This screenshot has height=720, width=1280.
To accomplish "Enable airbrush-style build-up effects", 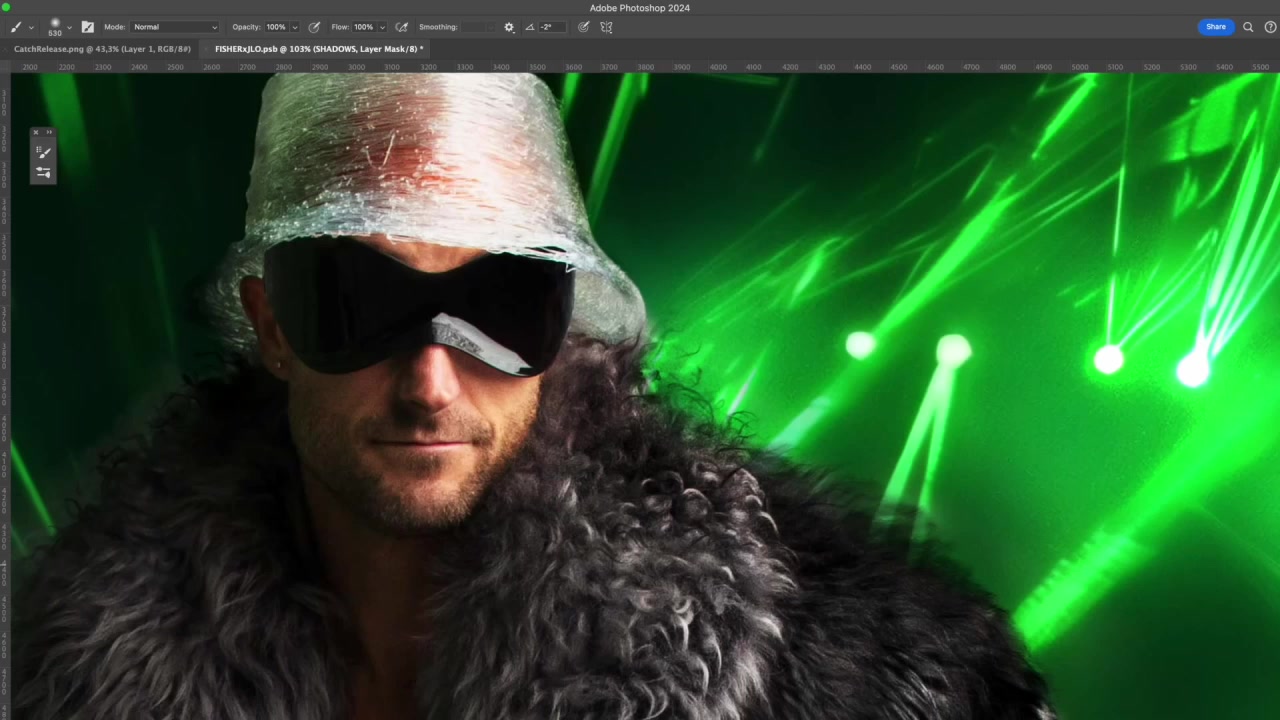I will coord(402,27).
